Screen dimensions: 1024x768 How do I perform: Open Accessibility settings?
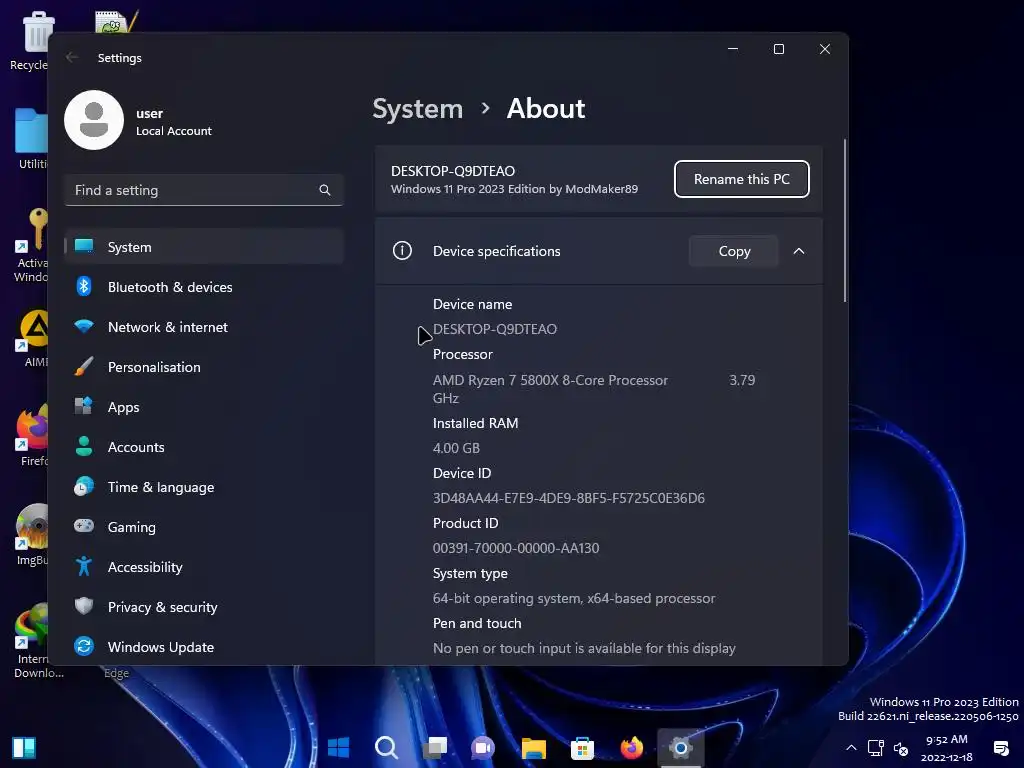click(204, 566)
